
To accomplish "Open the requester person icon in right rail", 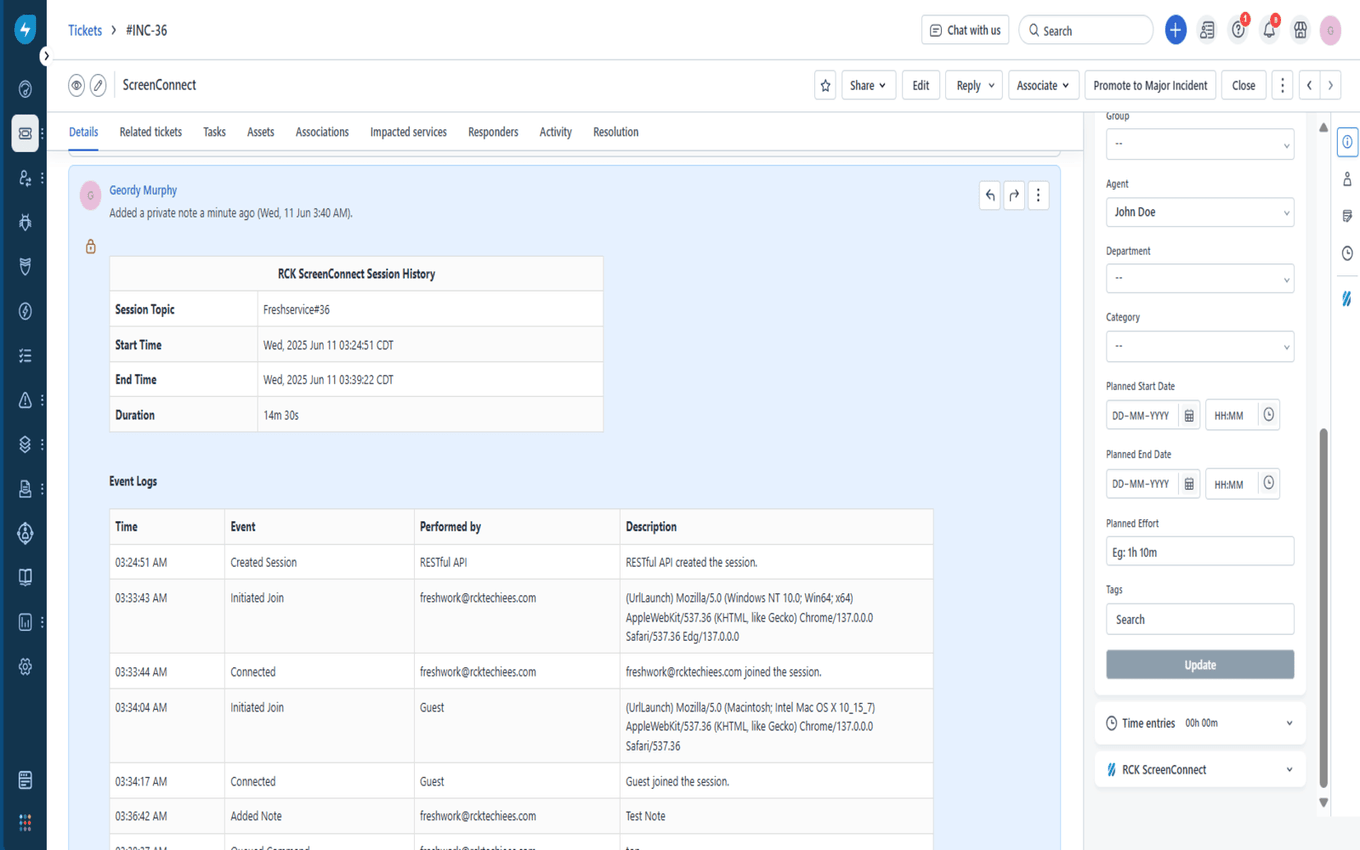I will tap(1347, 179).
